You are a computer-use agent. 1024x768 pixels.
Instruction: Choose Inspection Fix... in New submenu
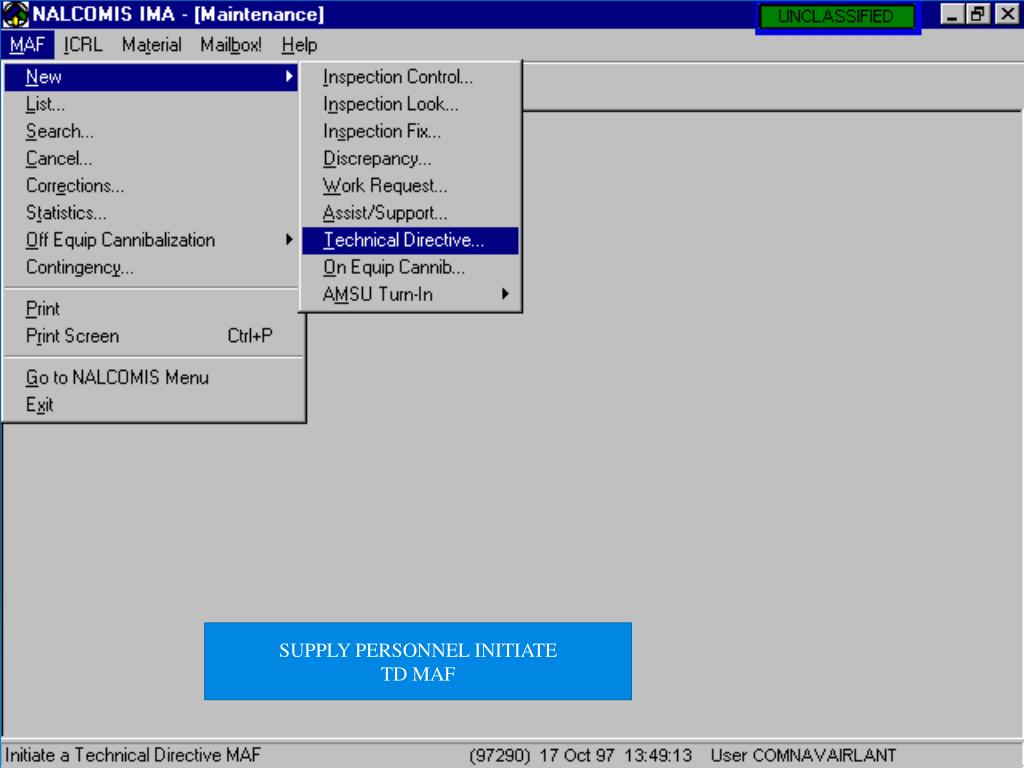click(410, 131)
